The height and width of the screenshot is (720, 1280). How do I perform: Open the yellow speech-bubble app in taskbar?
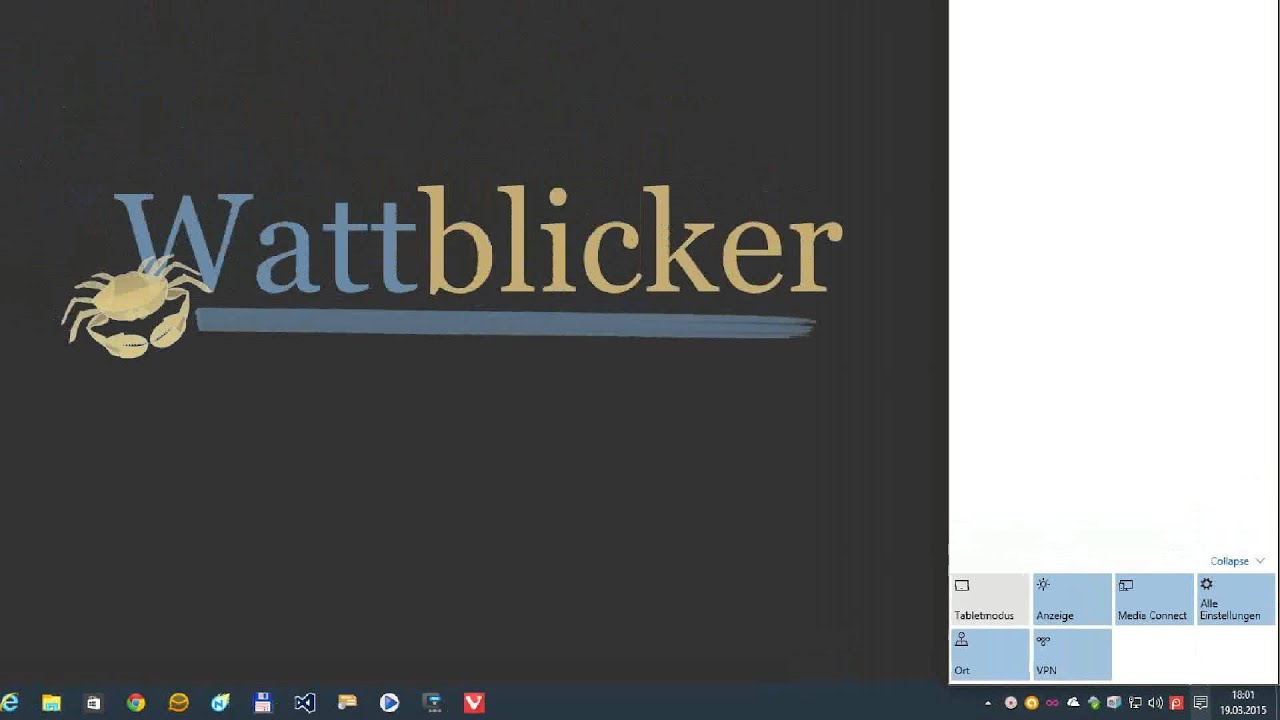click(178, 703)
